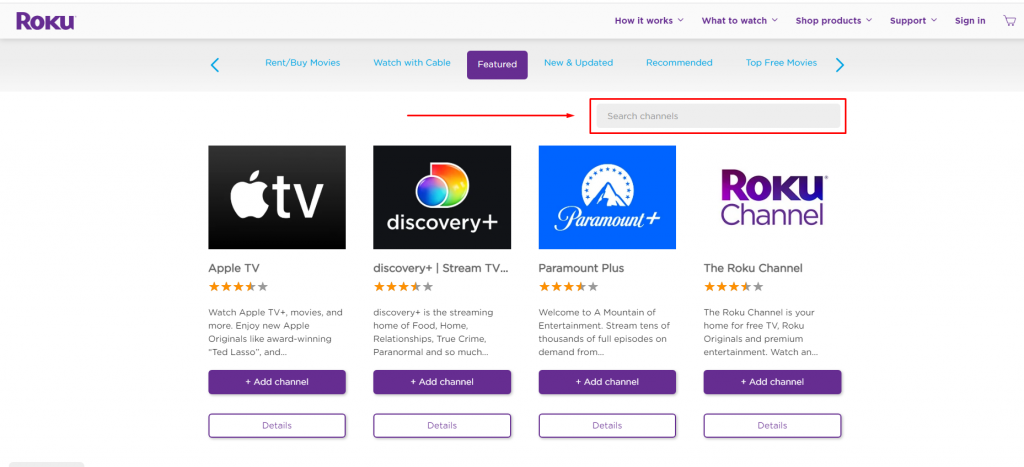Open the Apple TV channel thumbnail
Image resolution: width=1024 pixels, height=467 pixels.
277,197
